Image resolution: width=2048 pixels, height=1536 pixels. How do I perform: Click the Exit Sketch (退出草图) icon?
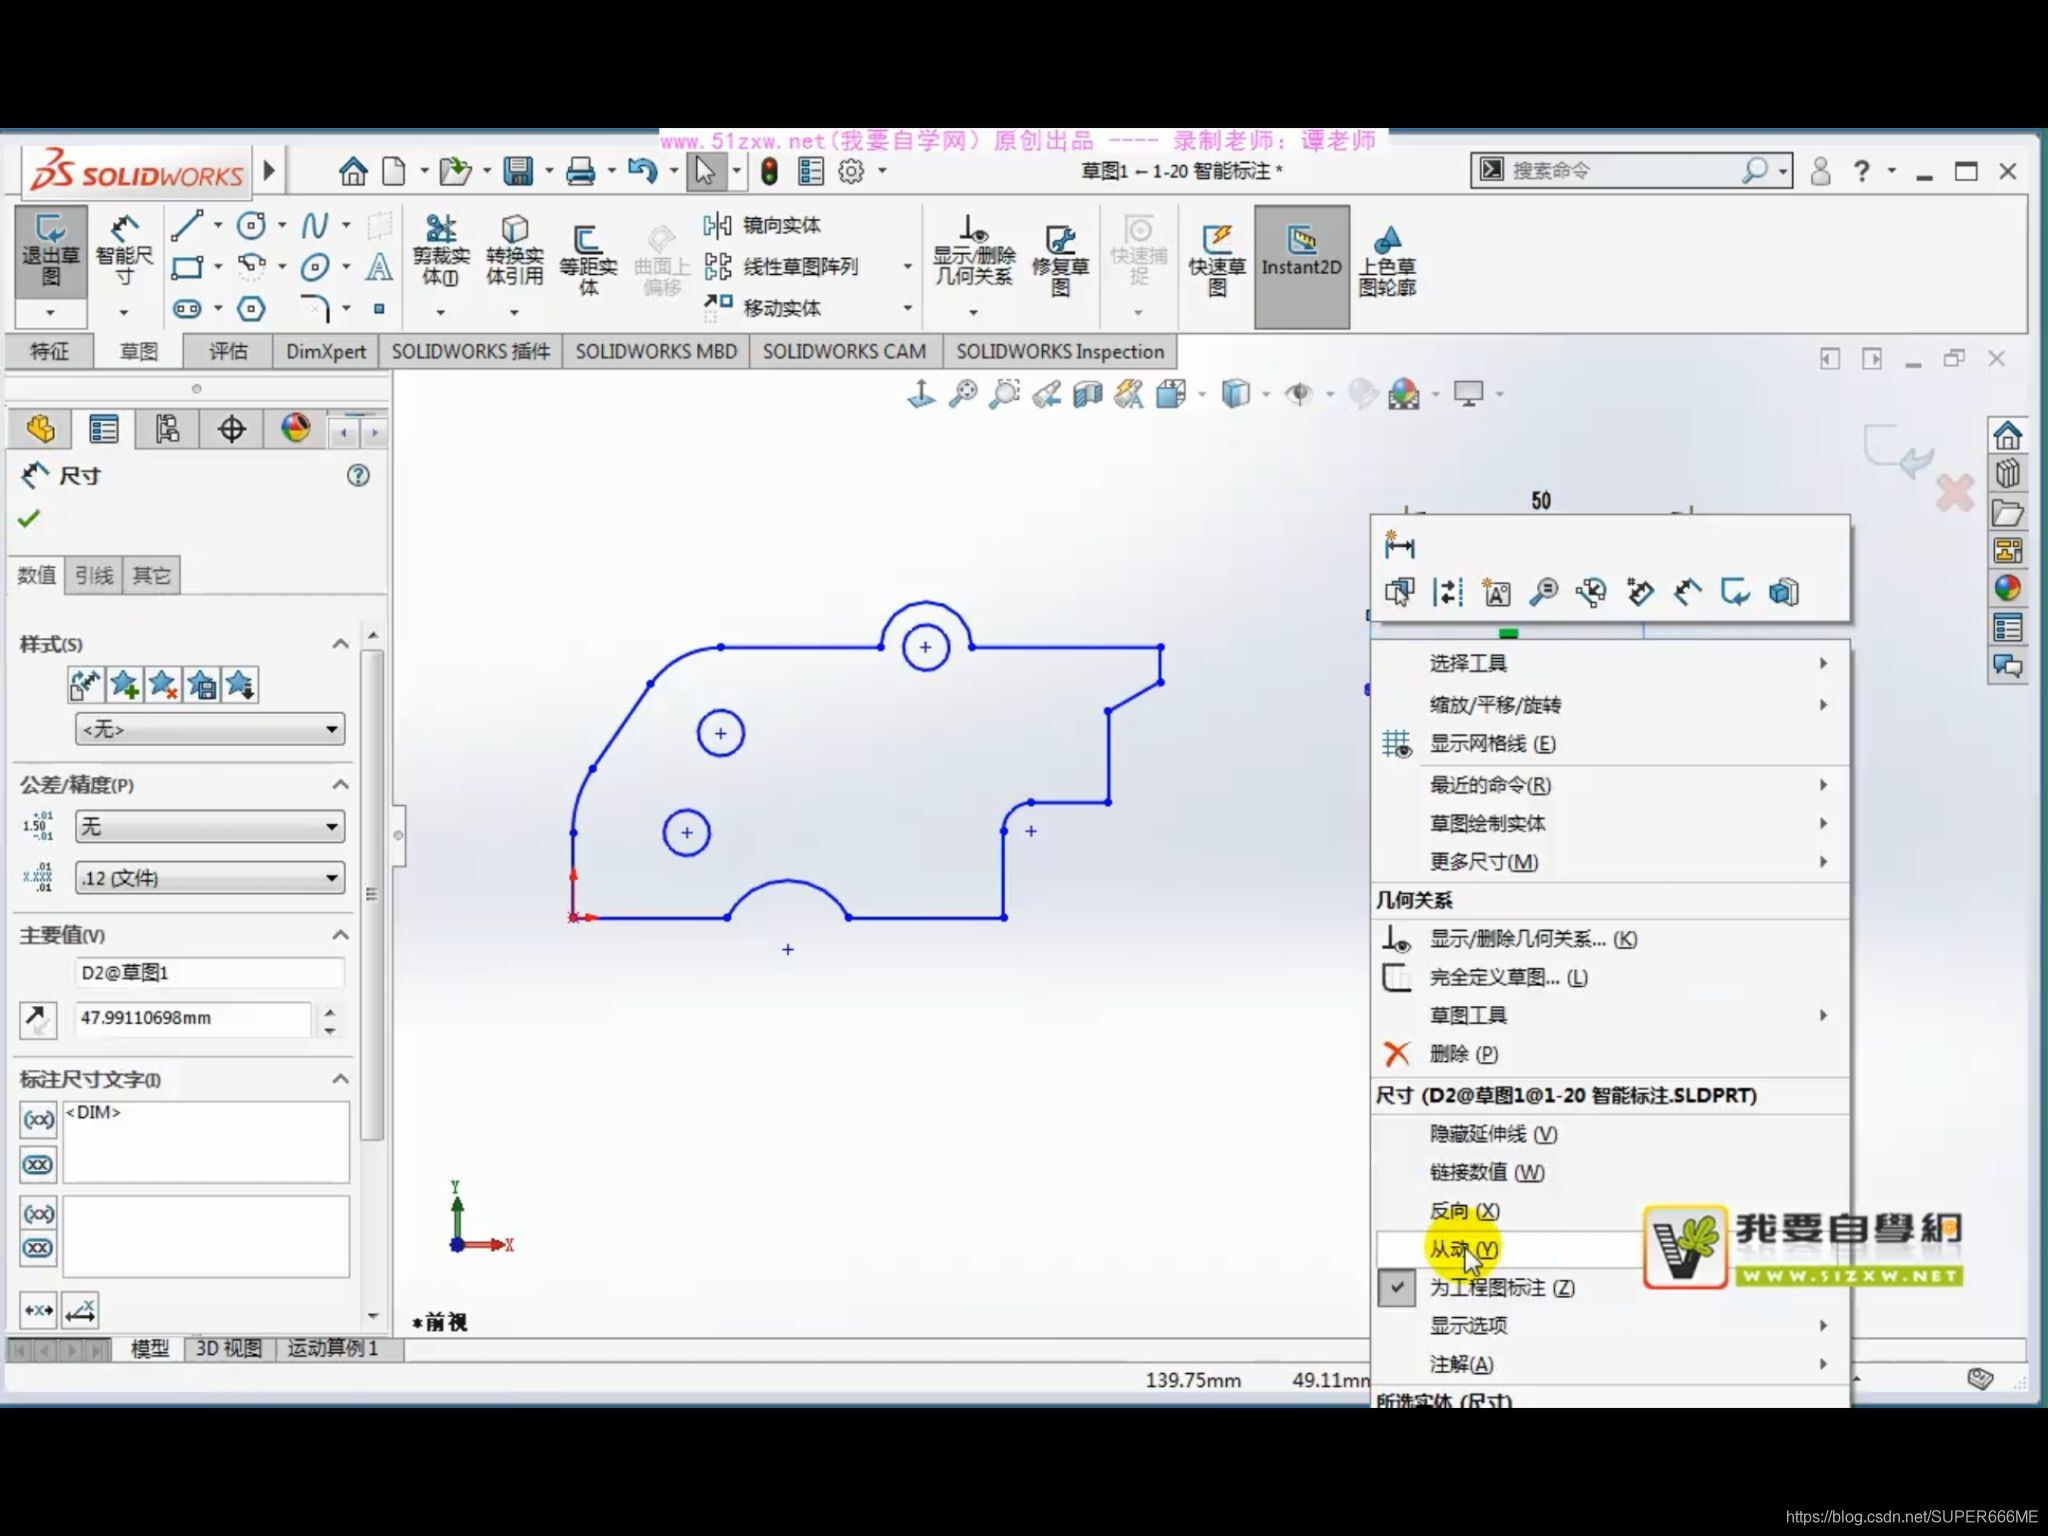pyautogui.click(x=50, y=251)
